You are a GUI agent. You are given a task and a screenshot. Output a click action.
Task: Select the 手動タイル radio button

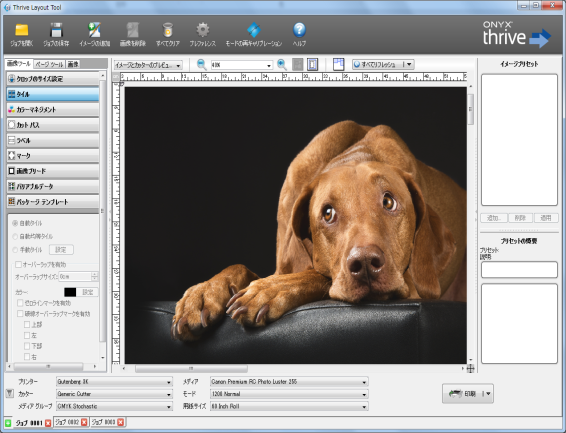point(15,250)
